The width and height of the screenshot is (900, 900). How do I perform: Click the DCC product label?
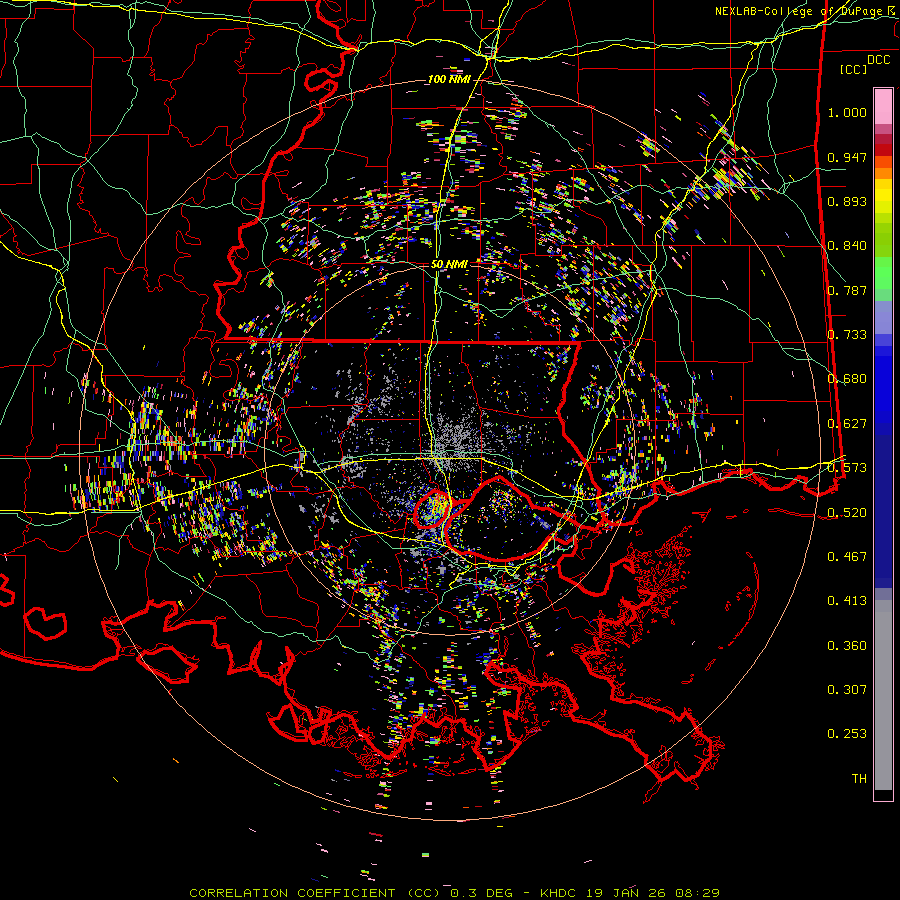pyautogui.click(x=879, y=60)
